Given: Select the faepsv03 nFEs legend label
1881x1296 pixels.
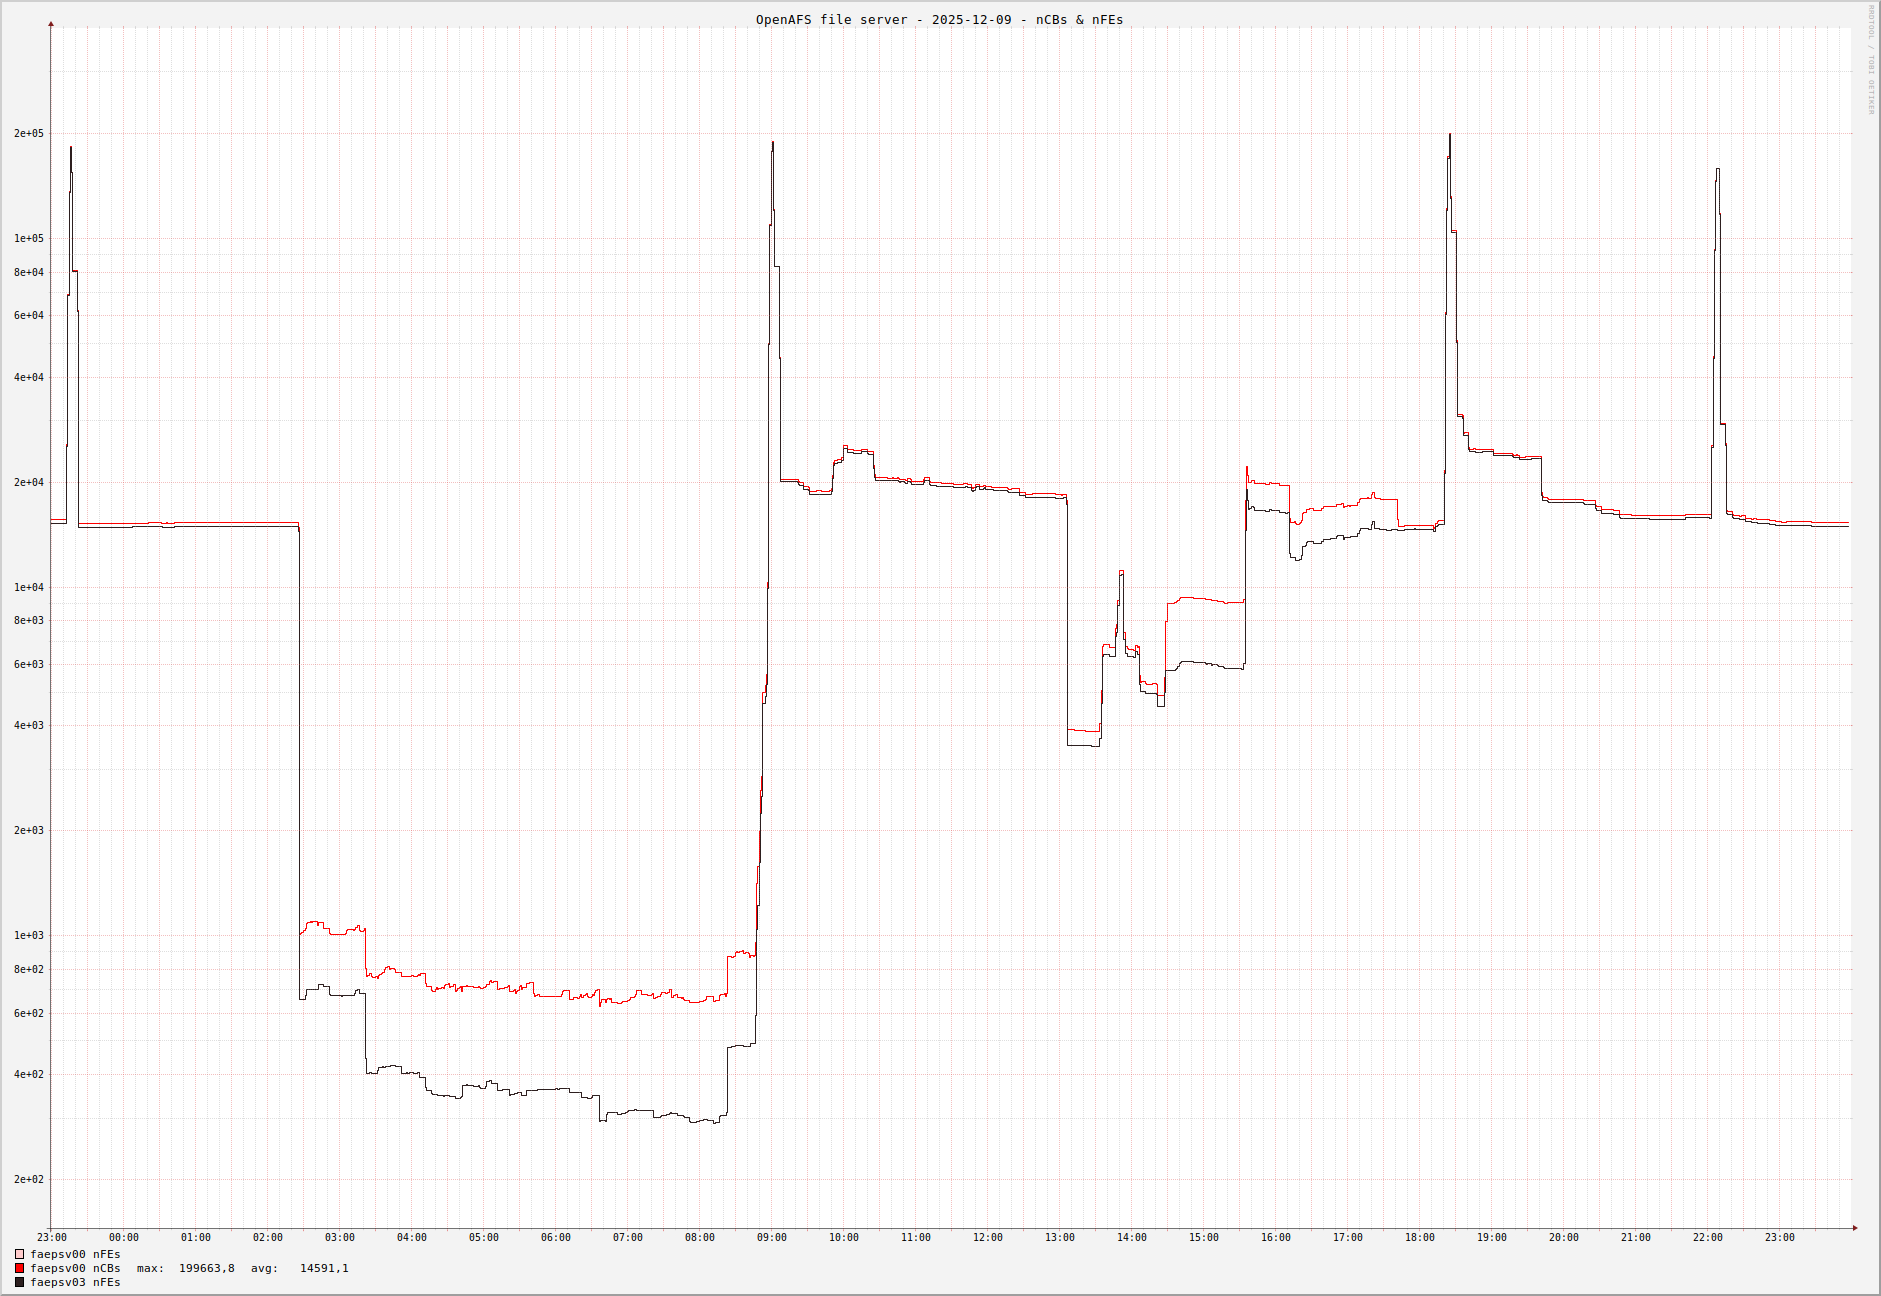Looking at the screenshot, I should (75, 1282).
